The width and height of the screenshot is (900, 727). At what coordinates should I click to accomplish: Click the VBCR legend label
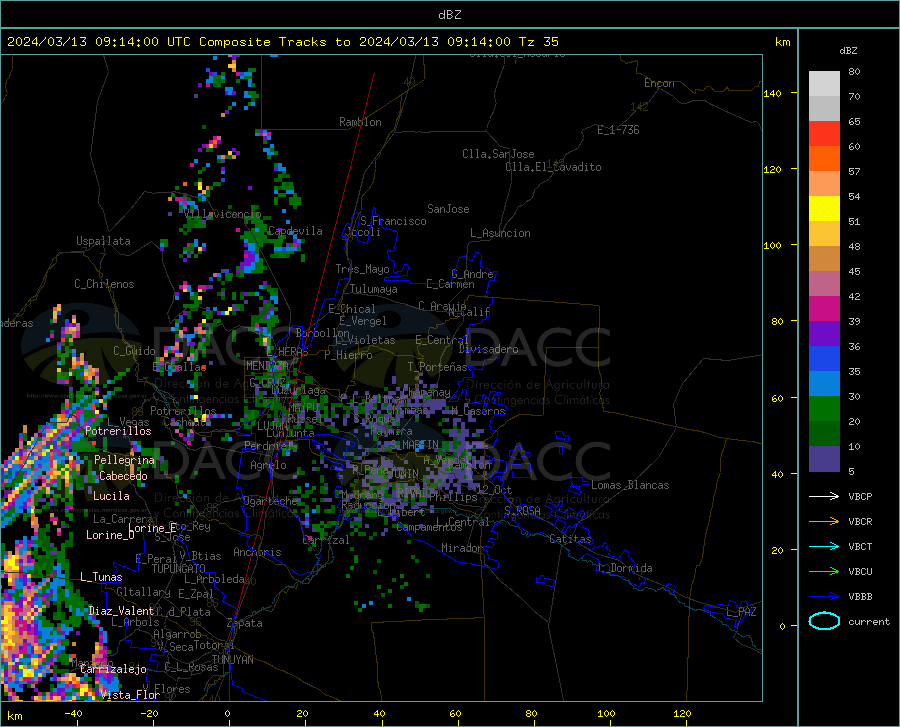(x=860, y=522)
